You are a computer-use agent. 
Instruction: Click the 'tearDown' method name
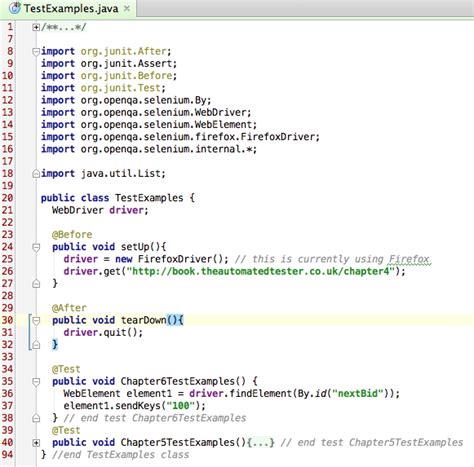[x=143, y=320]
